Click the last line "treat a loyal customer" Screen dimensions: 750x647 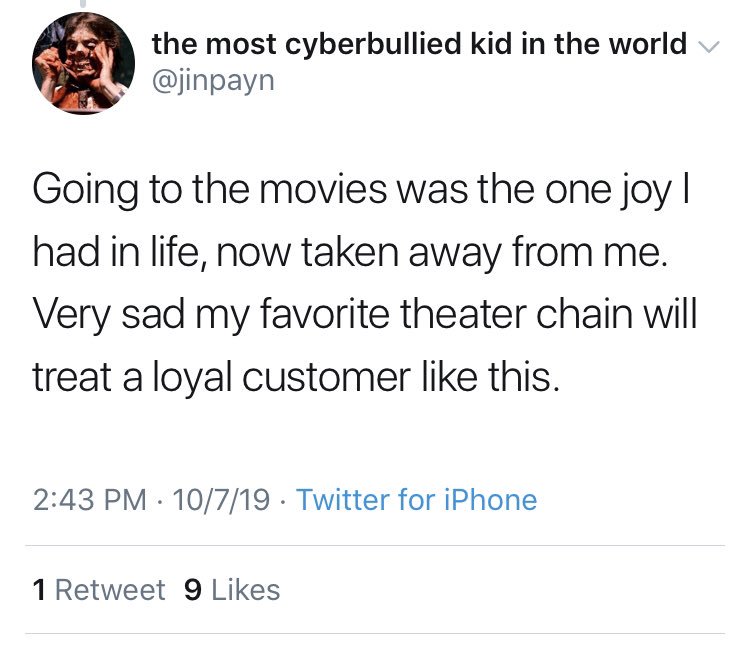tap(291, 379)
